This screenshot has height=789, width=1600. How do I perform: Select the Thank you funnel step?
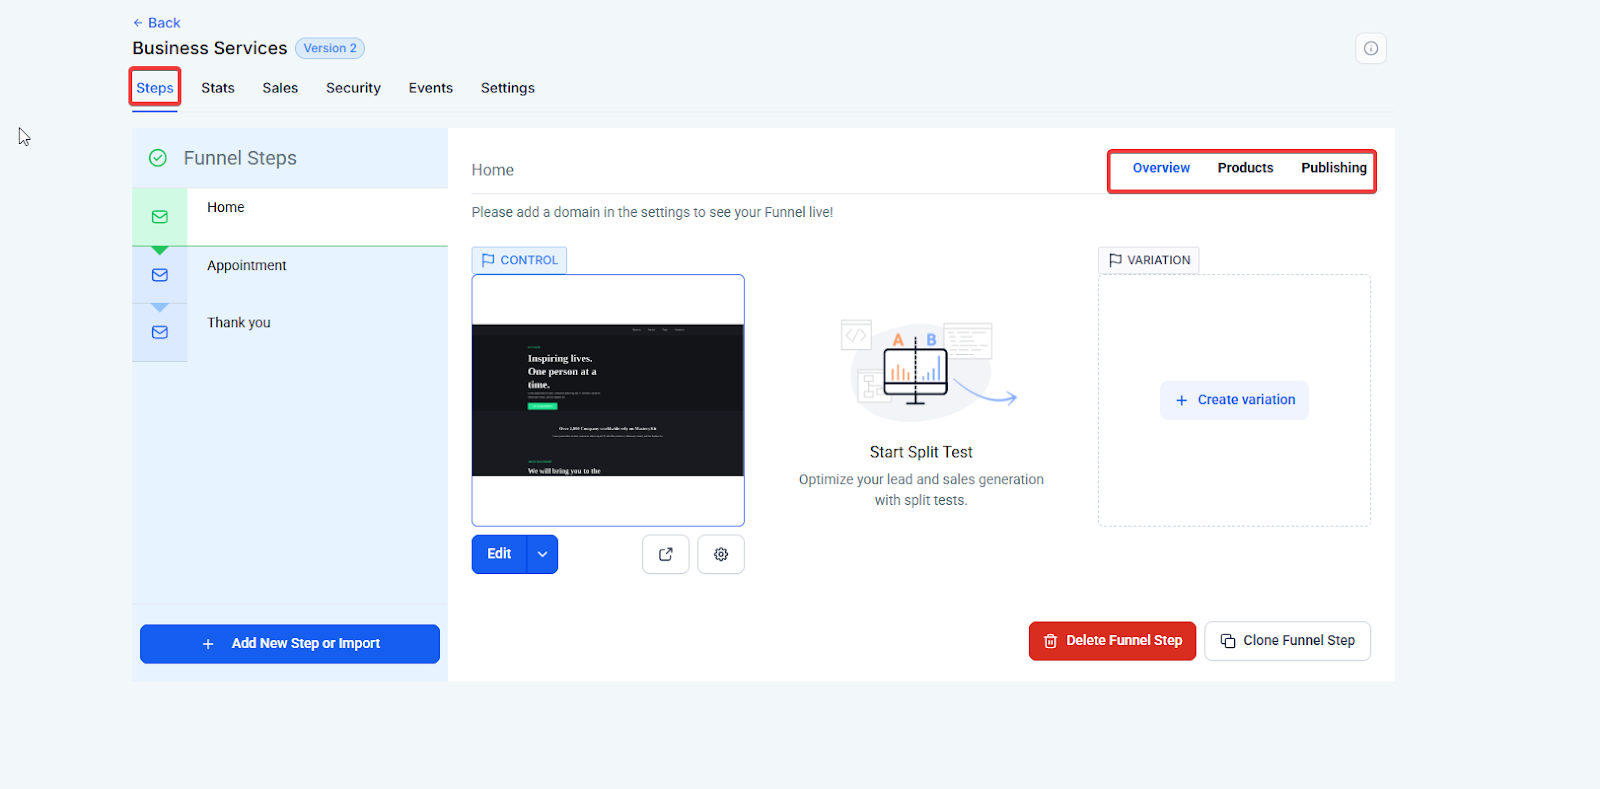[290, 332]
